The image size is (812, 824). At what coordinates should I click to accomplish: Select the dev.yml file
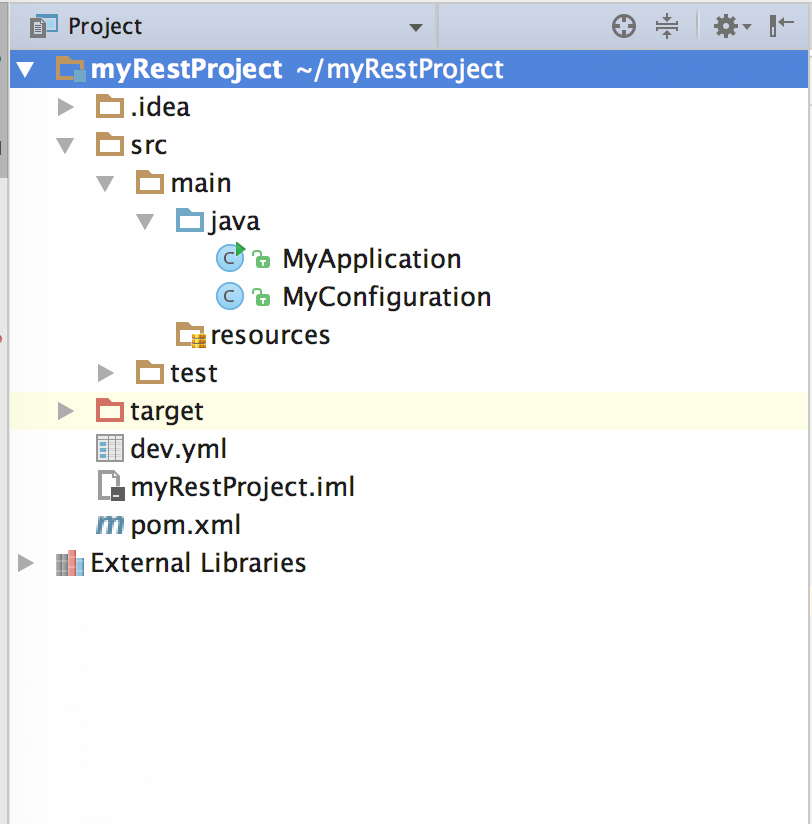point(178,449)
